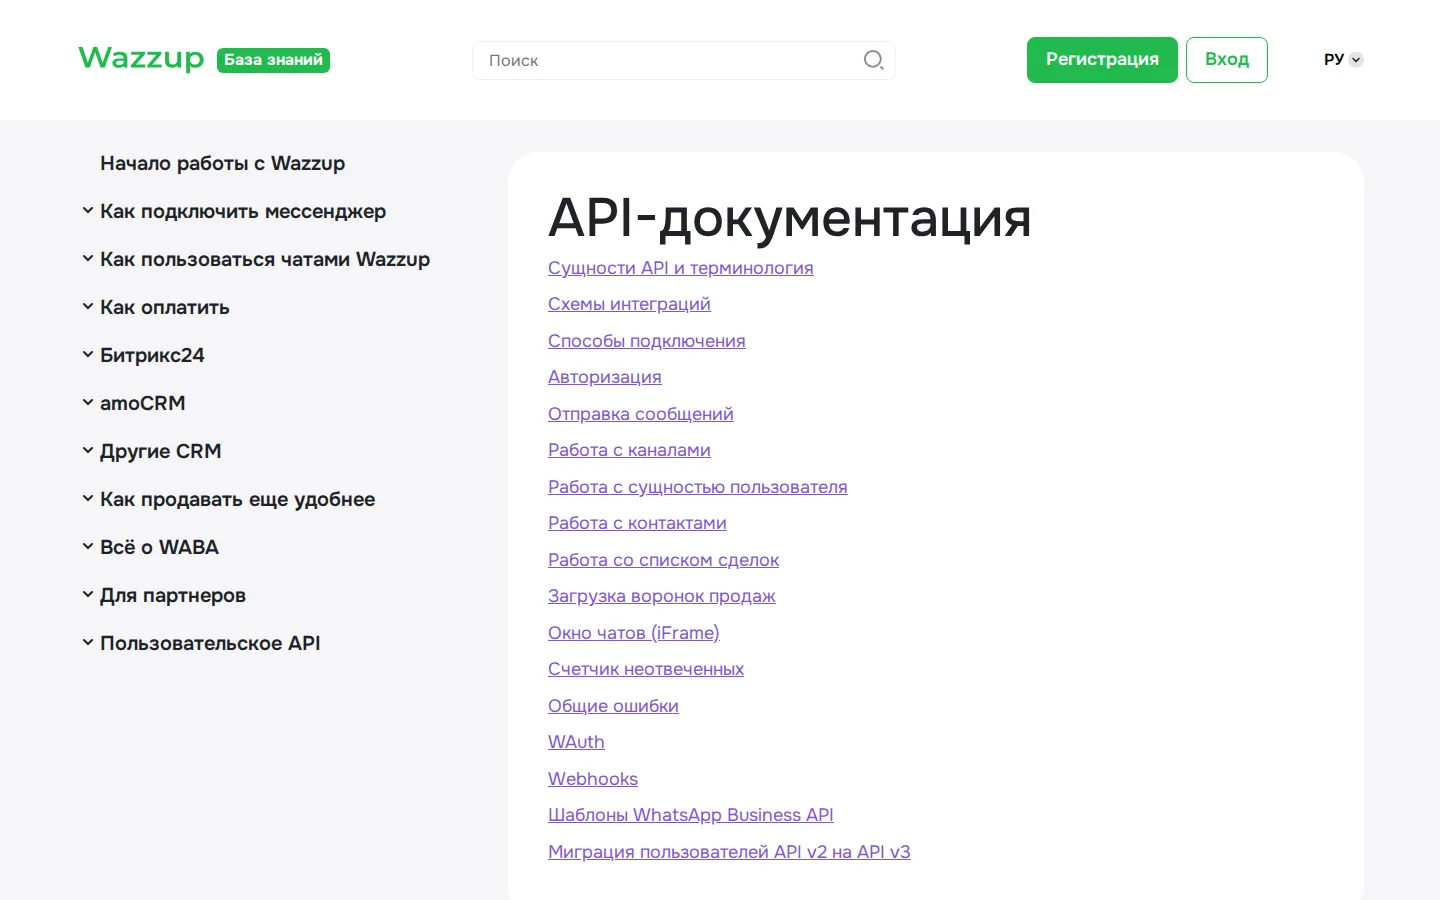The image size is (1440, 900).
Task: Open Окно чатов (iFrame) link
Action: (634, 633)
